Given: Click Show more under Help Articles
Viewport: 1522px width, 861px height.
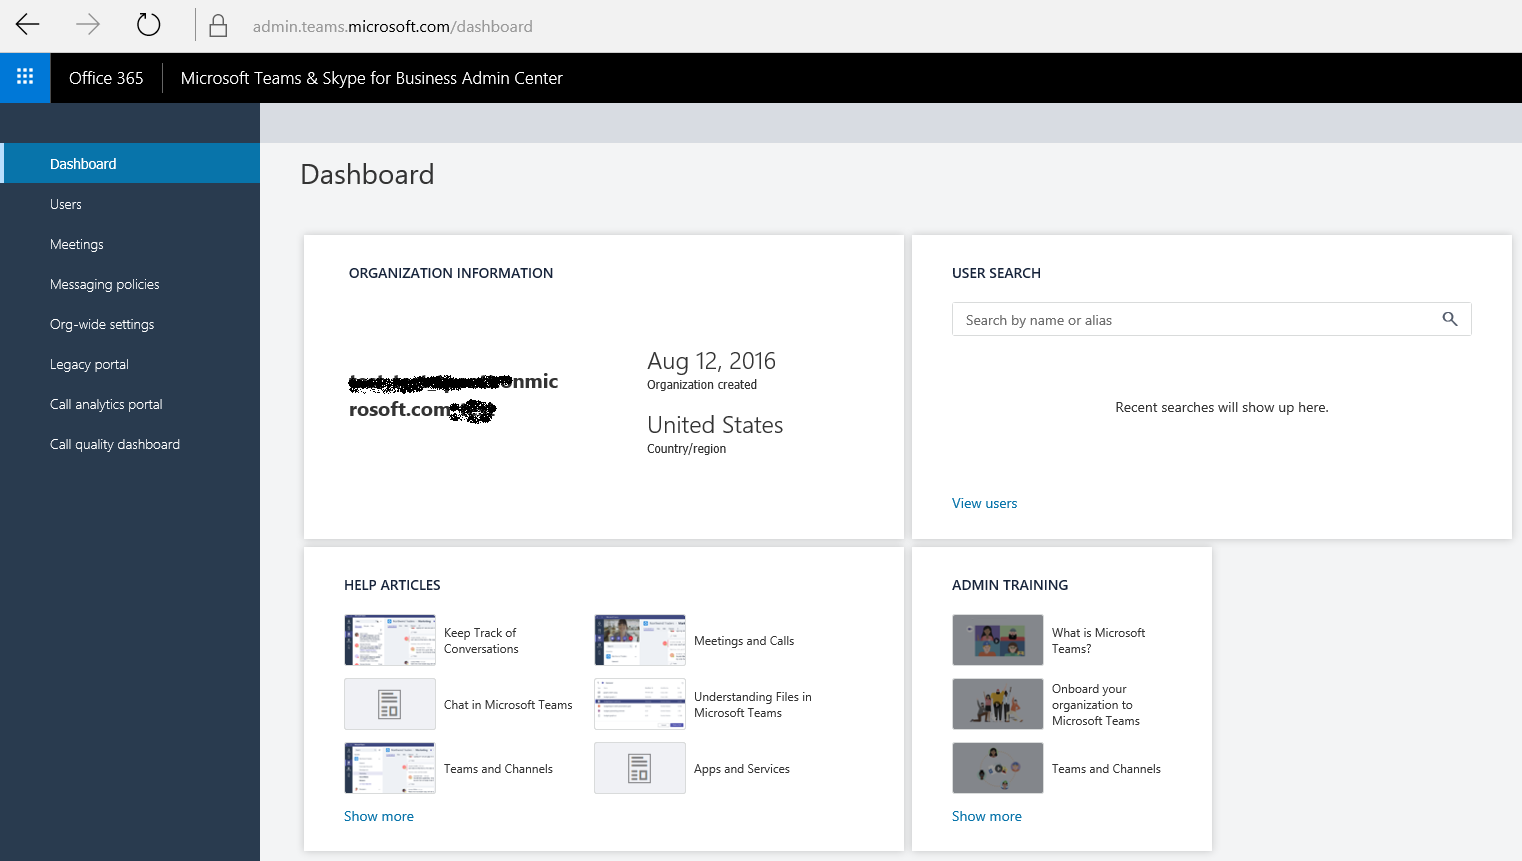Looking at the screenshot, I should click(379, 816).
